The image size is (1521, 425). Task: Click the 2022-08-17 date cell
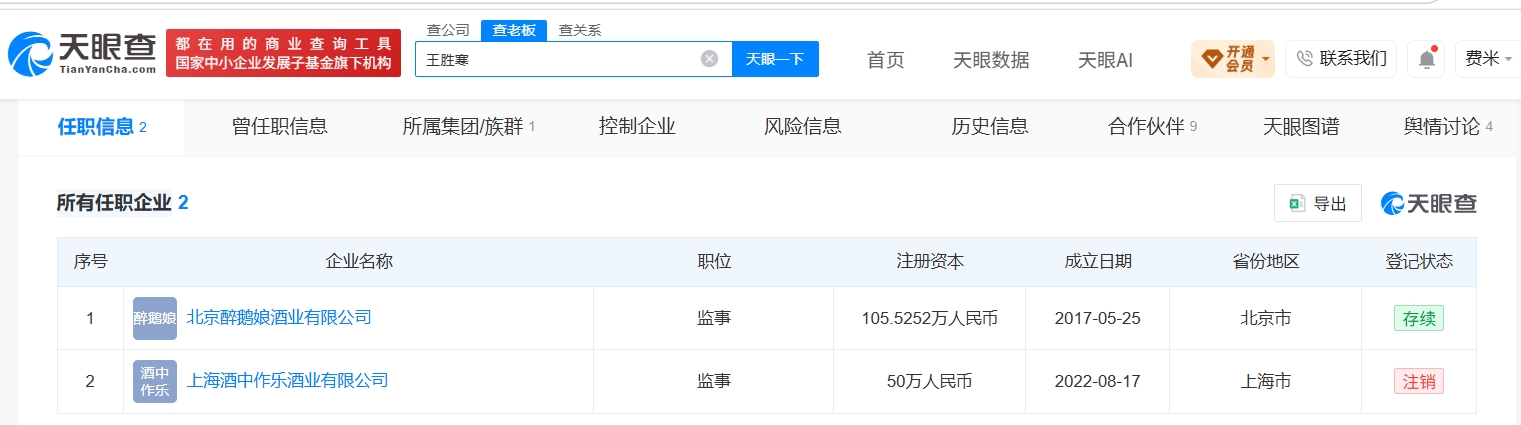(x=1098, y=382)
